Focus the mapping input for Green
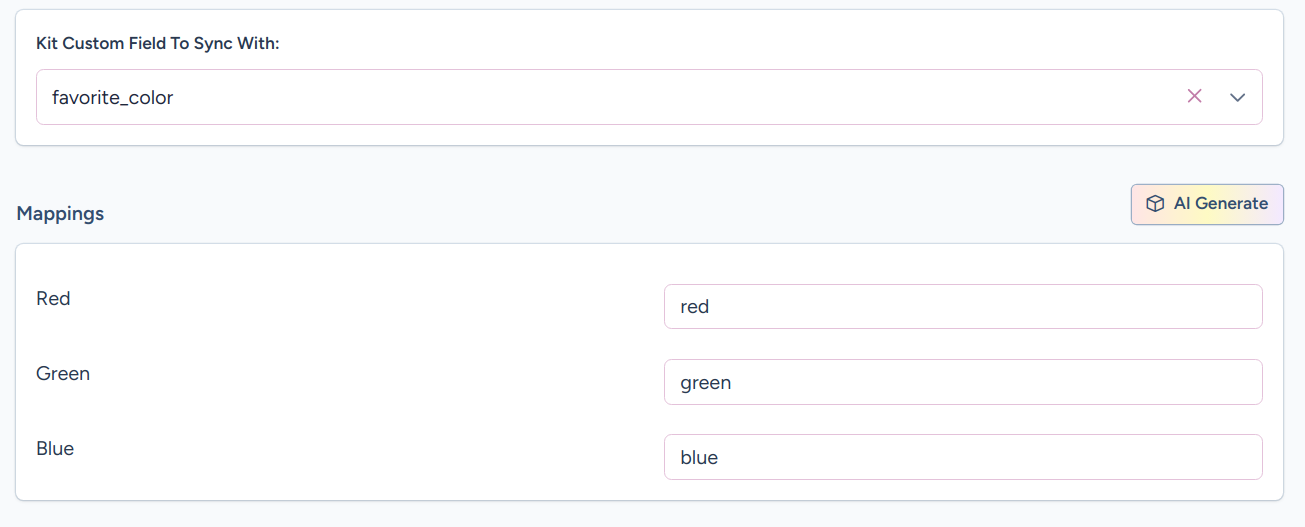 962,382
